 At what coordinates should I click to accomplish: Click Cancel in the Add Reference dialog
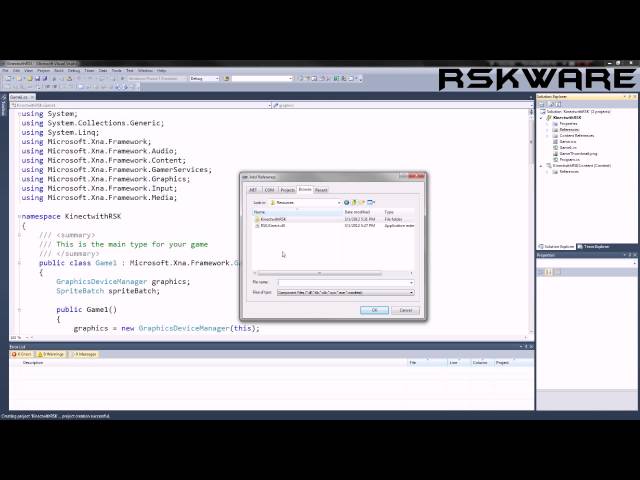[x=406, y=310]
